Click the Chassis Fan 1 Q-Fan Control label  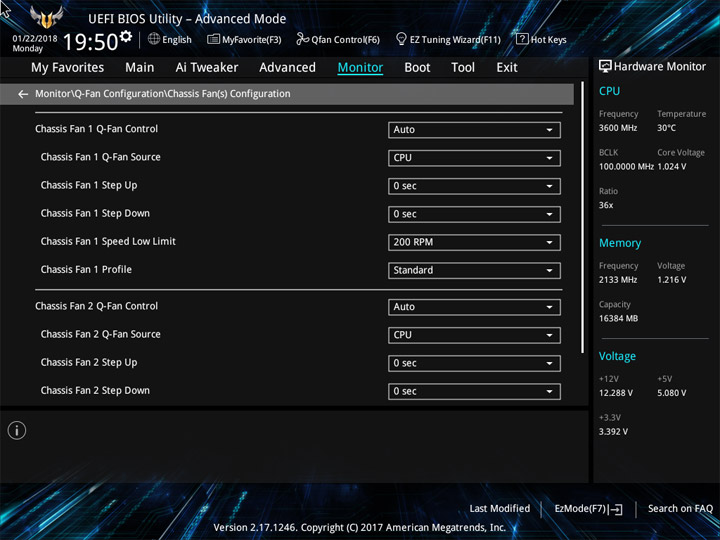(96, 129)
